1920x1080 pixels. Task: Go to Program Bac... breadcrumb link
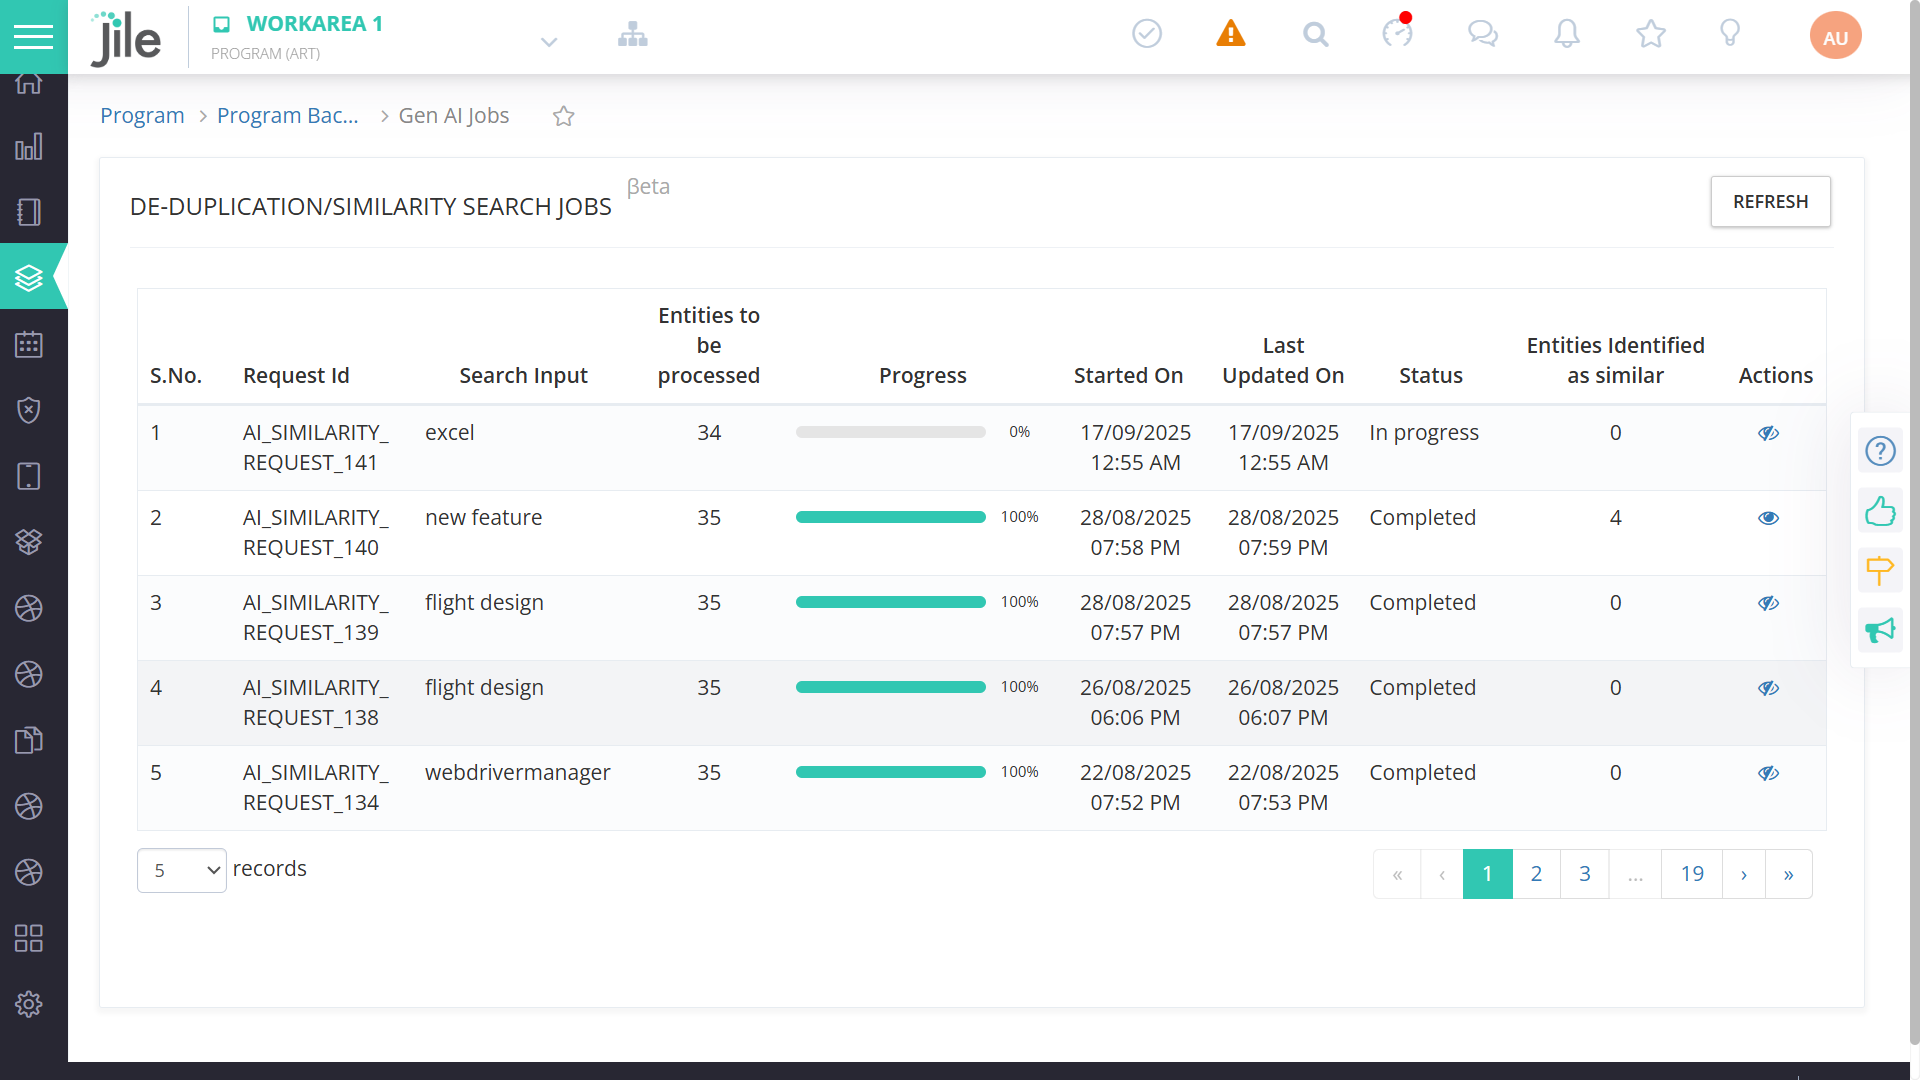coord(287,116)
